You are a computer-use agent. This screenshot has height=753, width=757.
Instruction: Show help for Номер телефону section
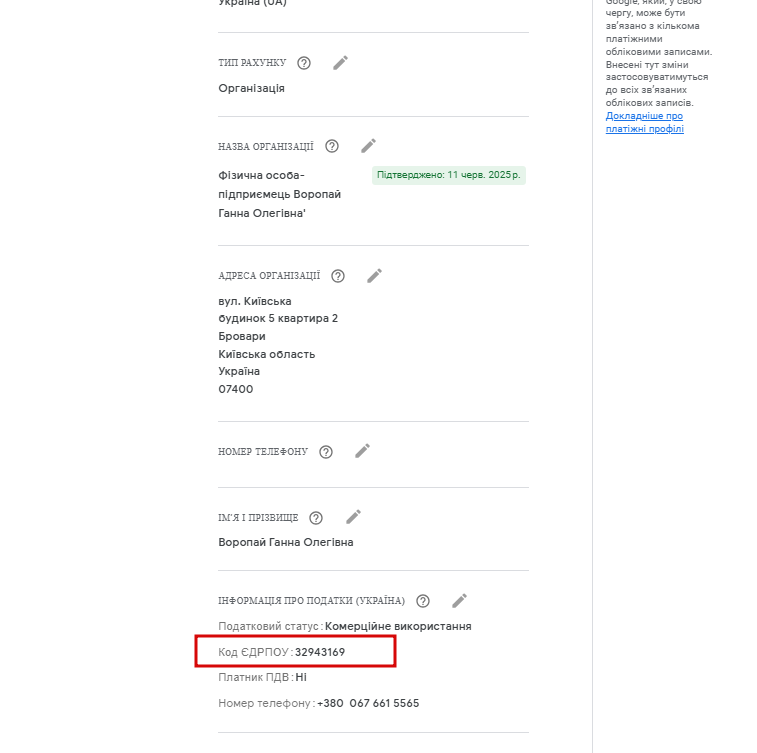(326, 452)
